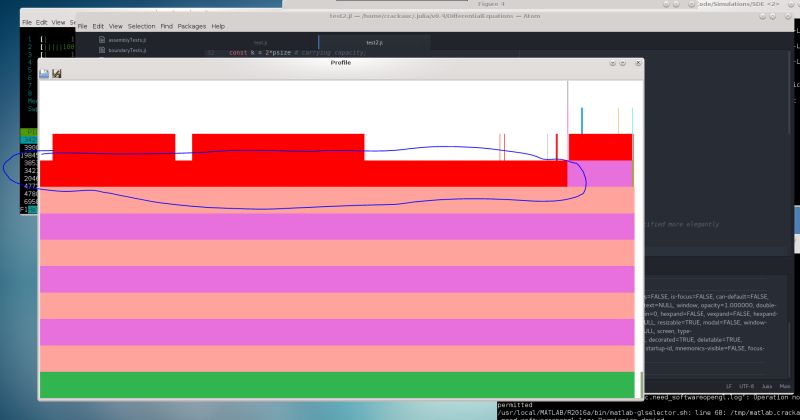This screenshot has height=420, width=800.
Task: Open the Selection menu in Atom
Action: [141, 27]
